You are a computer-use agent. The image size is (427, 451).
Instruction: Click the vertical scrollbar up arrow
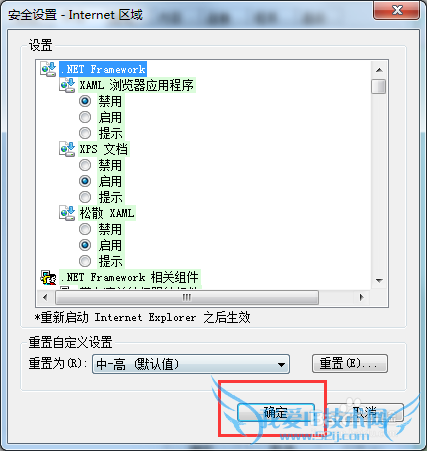pos(379,70)
